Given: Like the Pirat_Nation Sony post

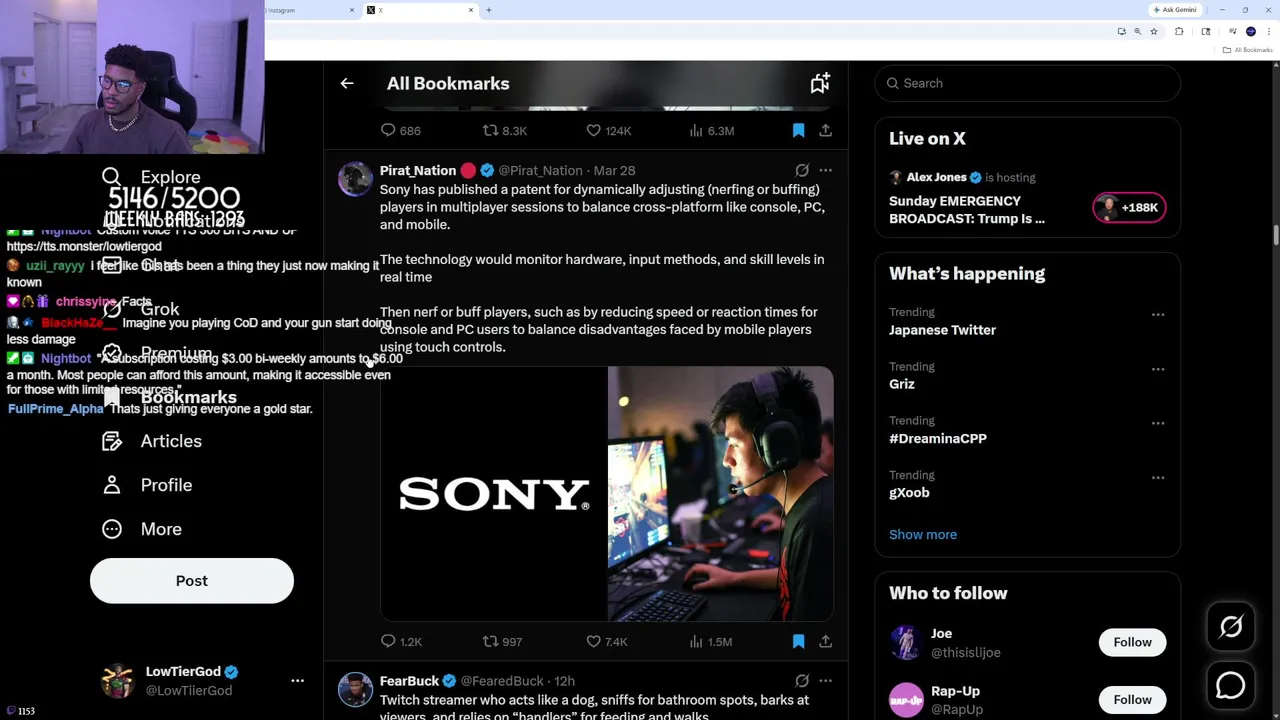Looking at the screenshot, I should click(606, 642).
